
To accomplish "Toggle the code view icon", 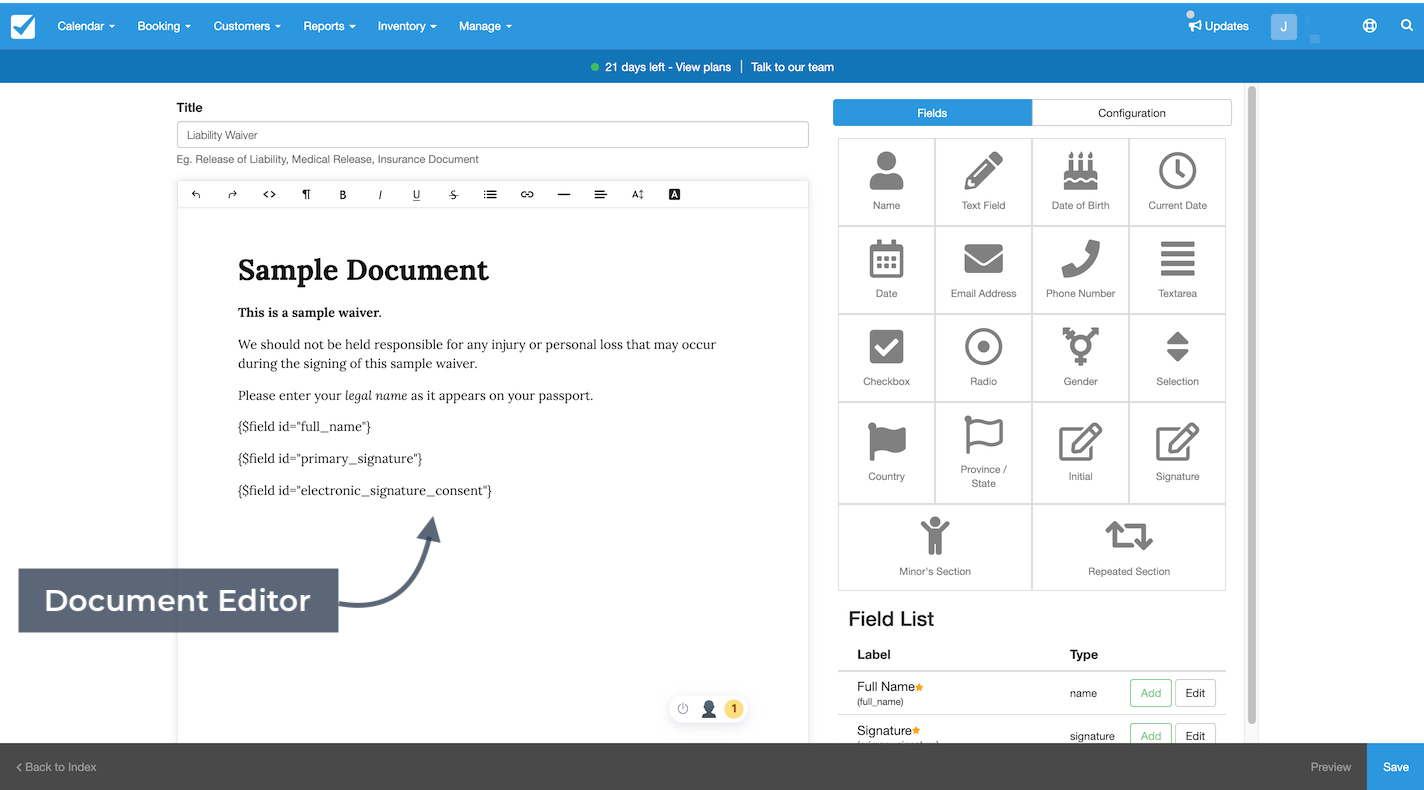I will tap(269, 195).
